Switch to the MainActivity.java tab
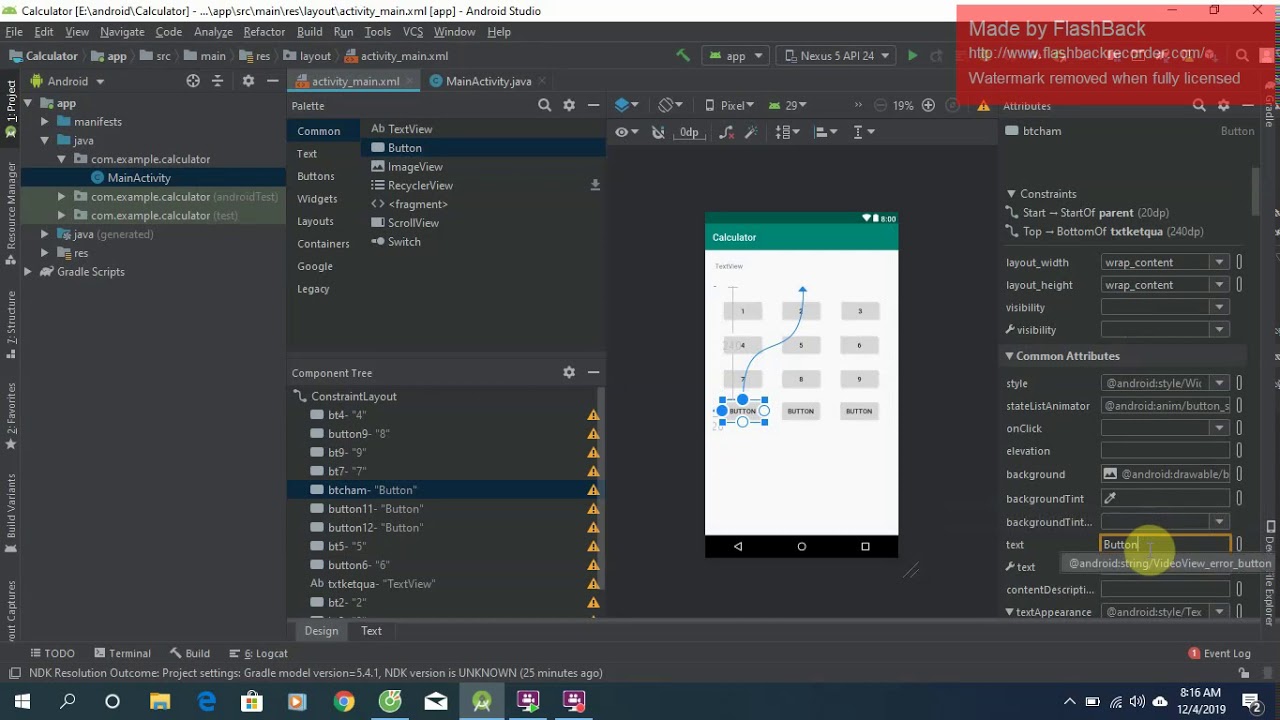The width and height of the screenshot is (1280, 720). pos(488,81)
